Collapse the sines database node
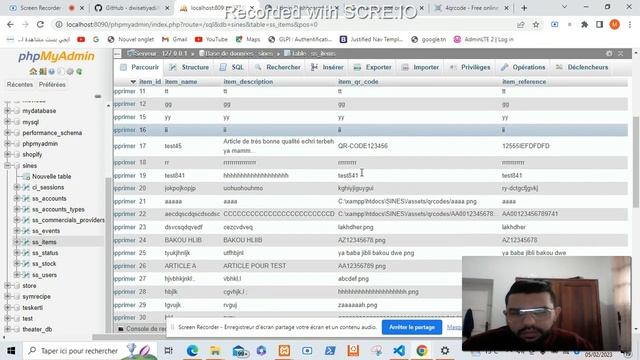The height and width of the screenshot is (360, 640). pos(7,165)
